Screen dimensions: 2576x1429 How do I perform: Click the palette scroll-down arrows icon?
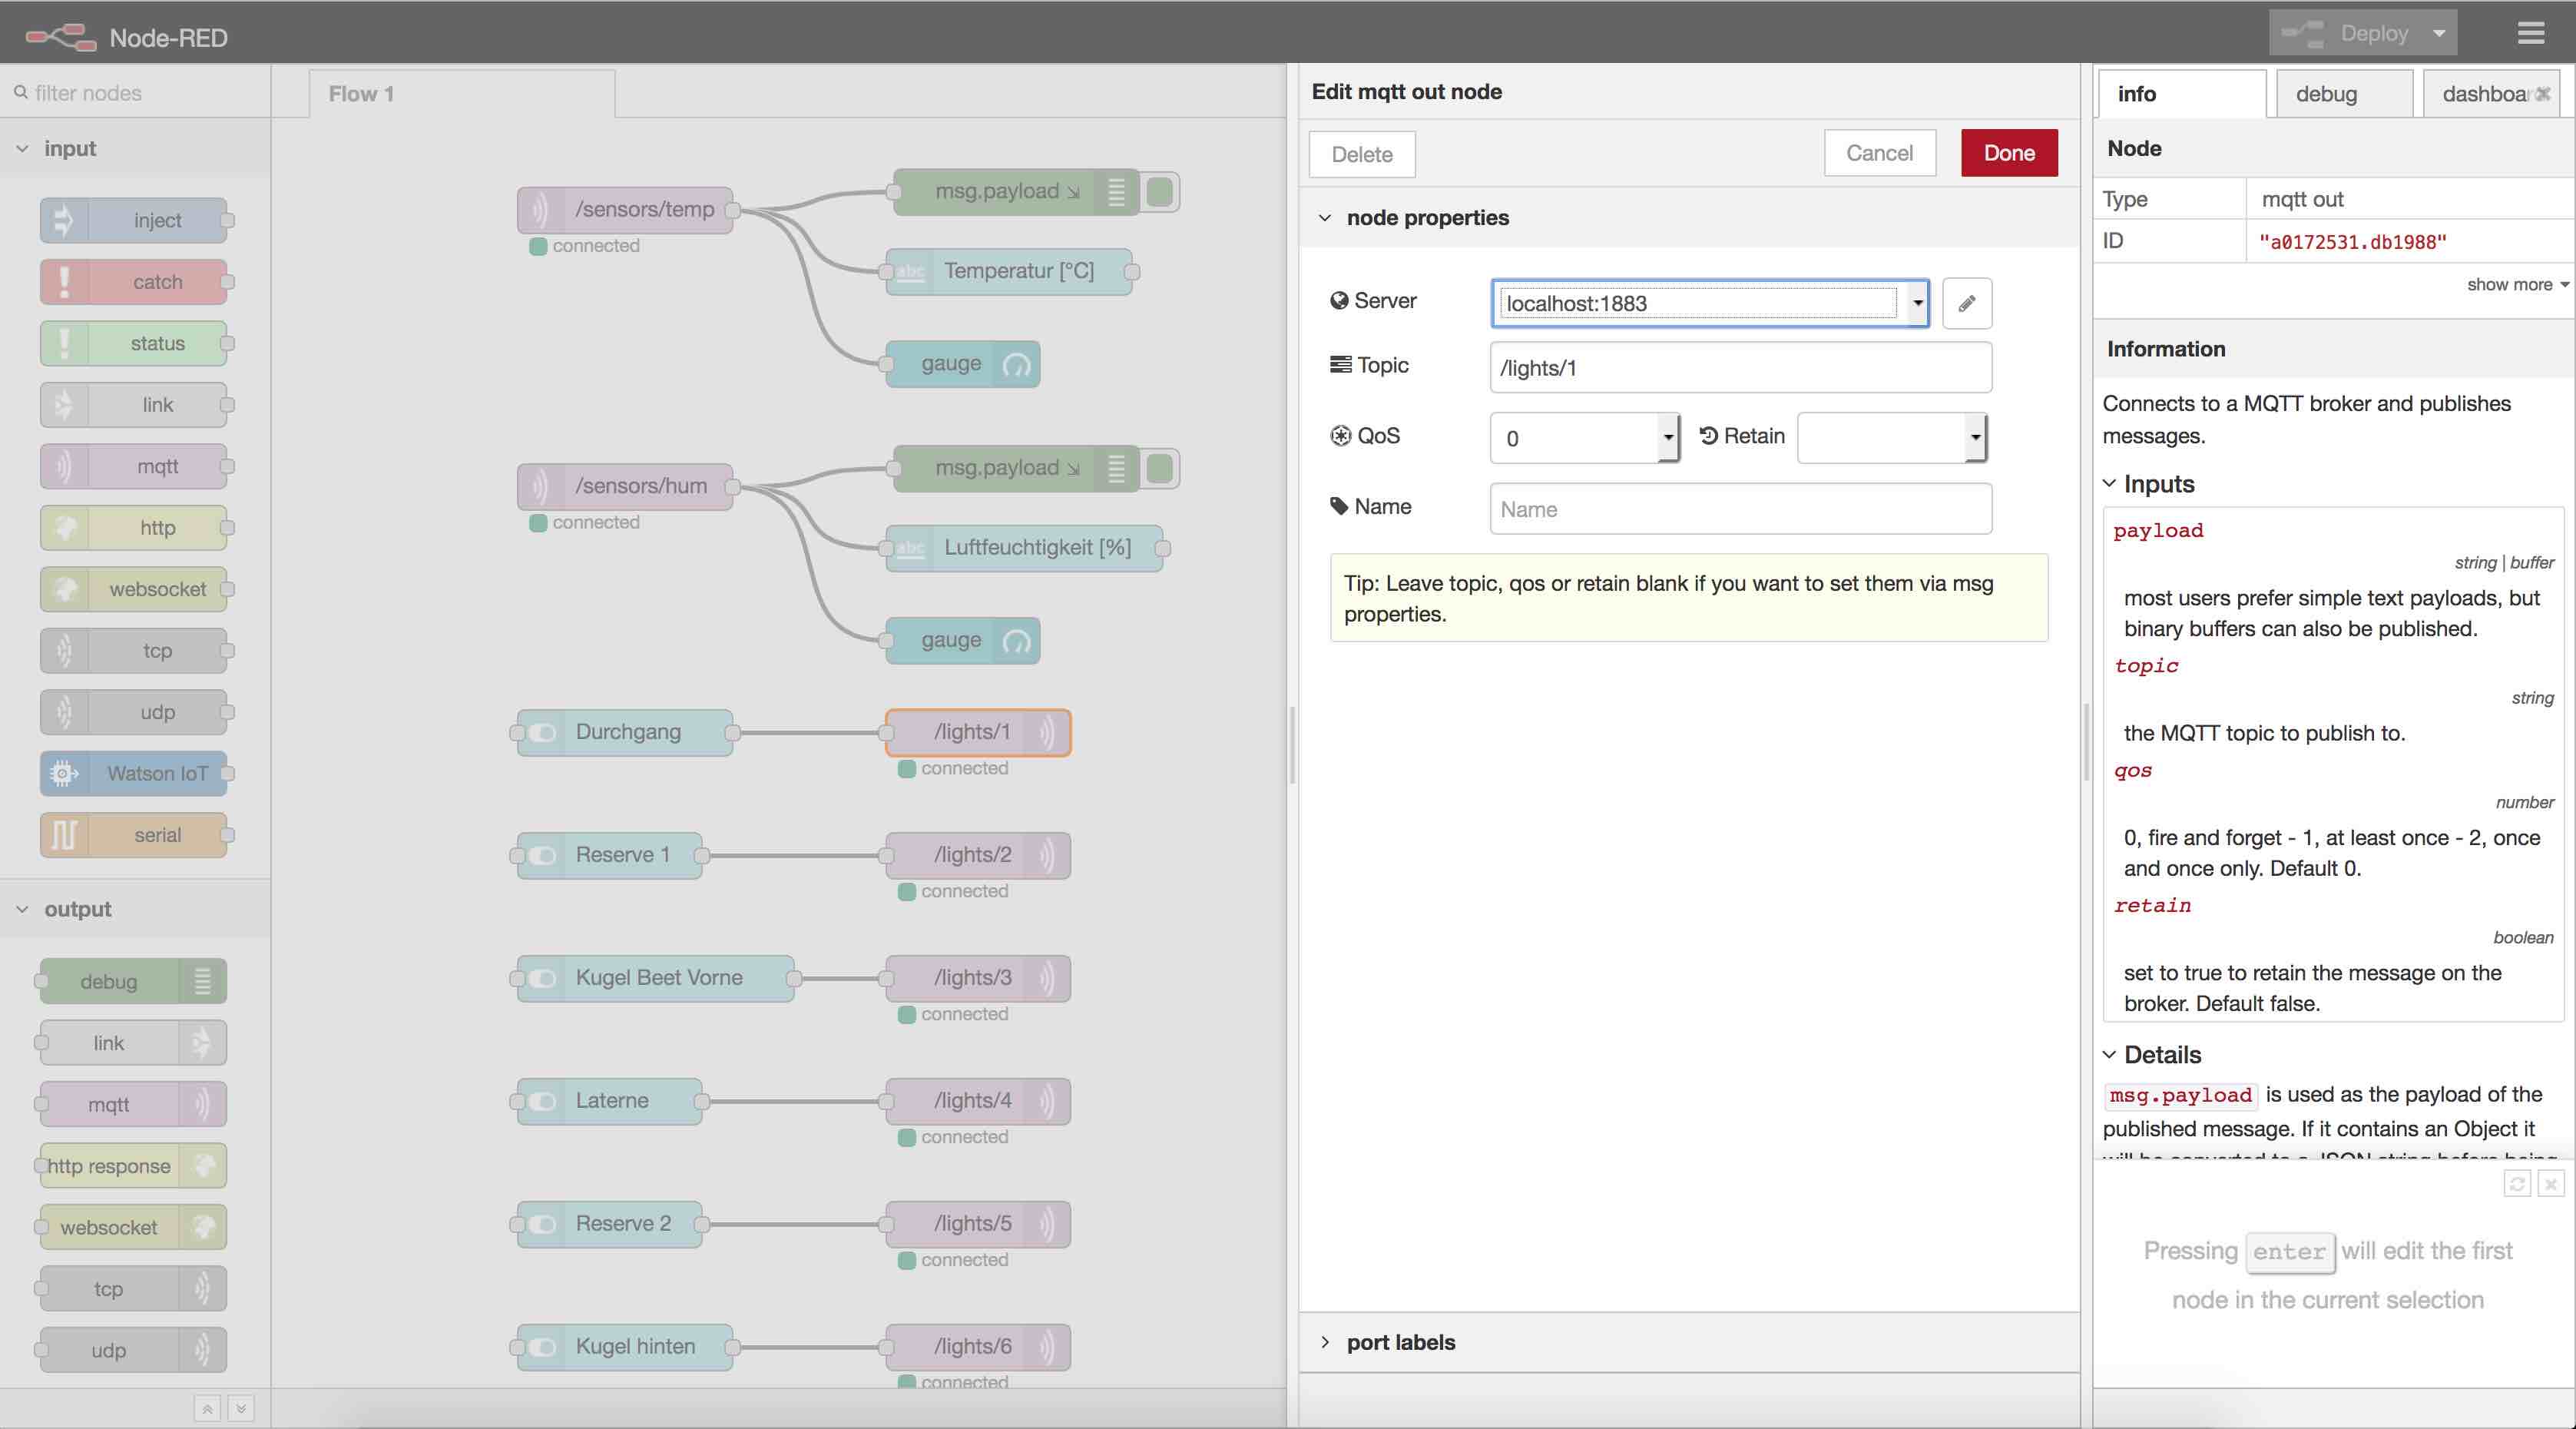coord(241,1409)
